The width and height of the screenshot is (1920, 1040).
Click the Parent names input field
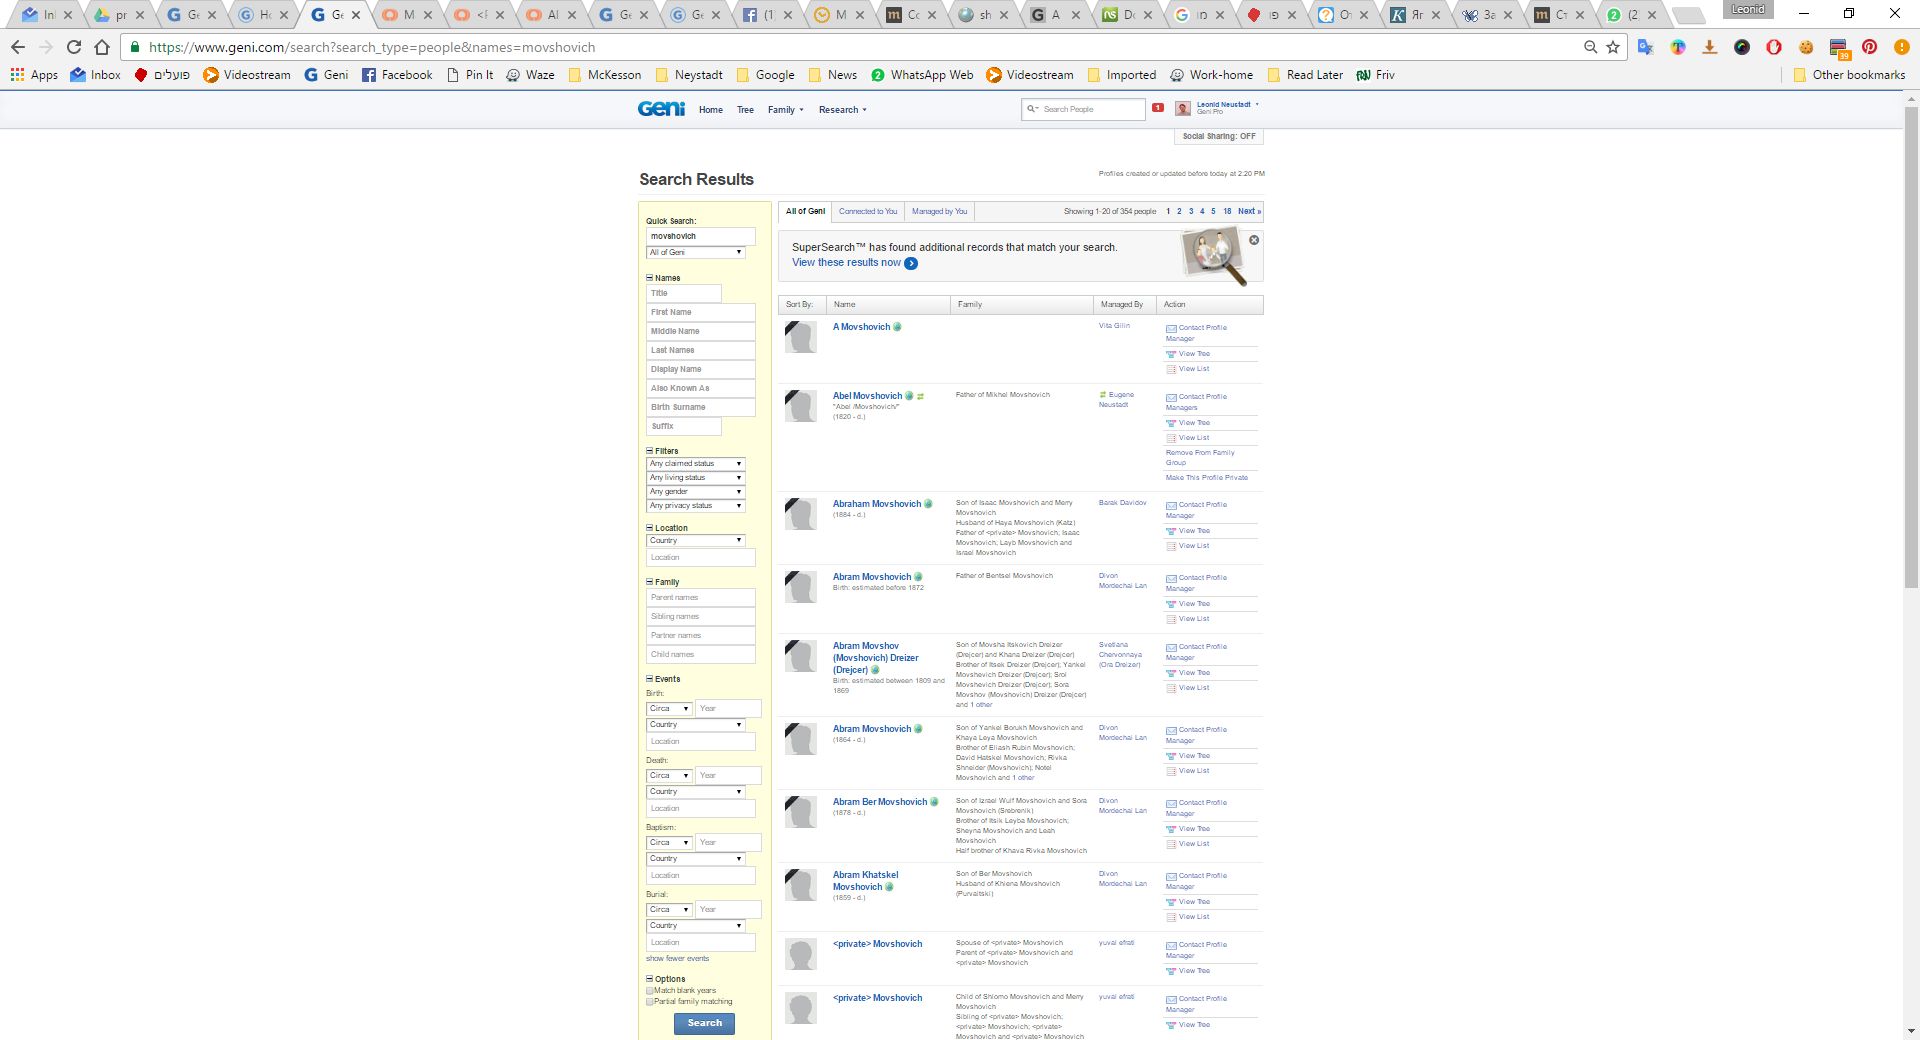pos(700,598)
